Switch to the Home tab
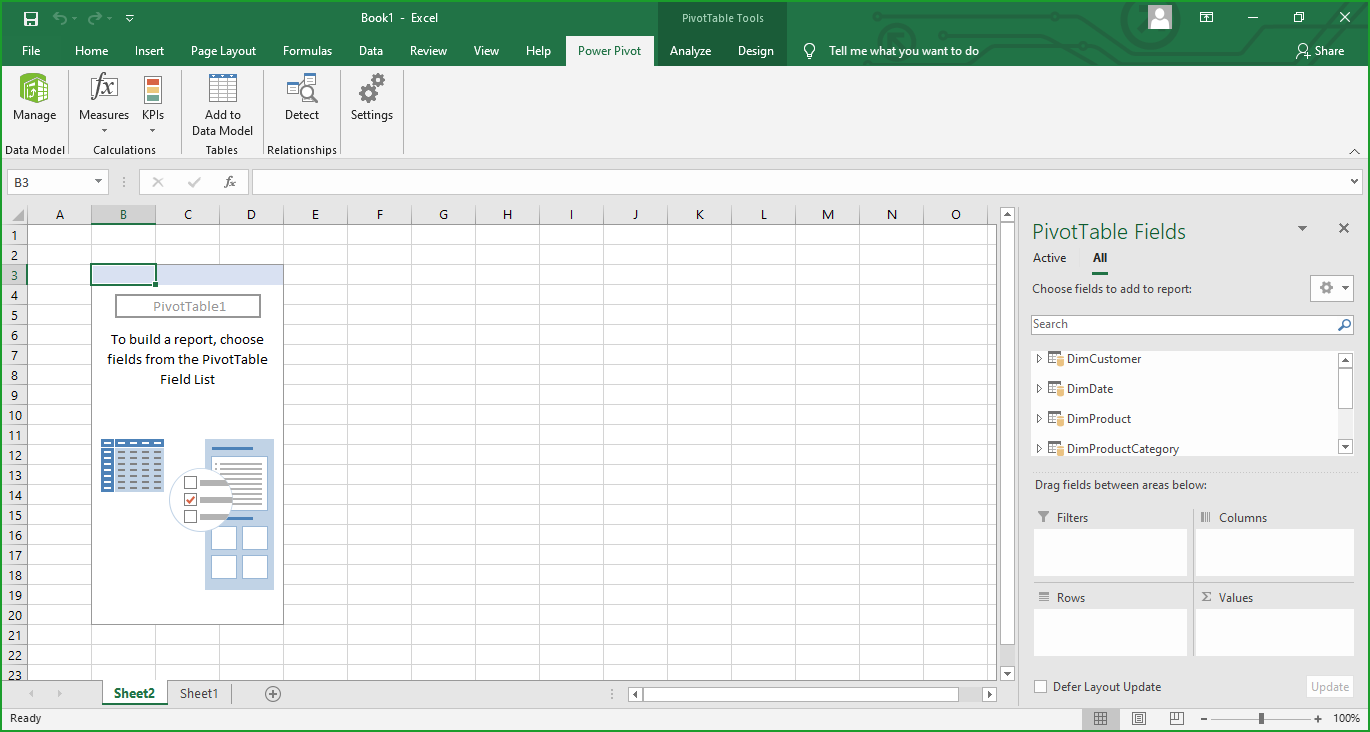The width and height of the screenshot is (1370, 732). click(91, 51)
